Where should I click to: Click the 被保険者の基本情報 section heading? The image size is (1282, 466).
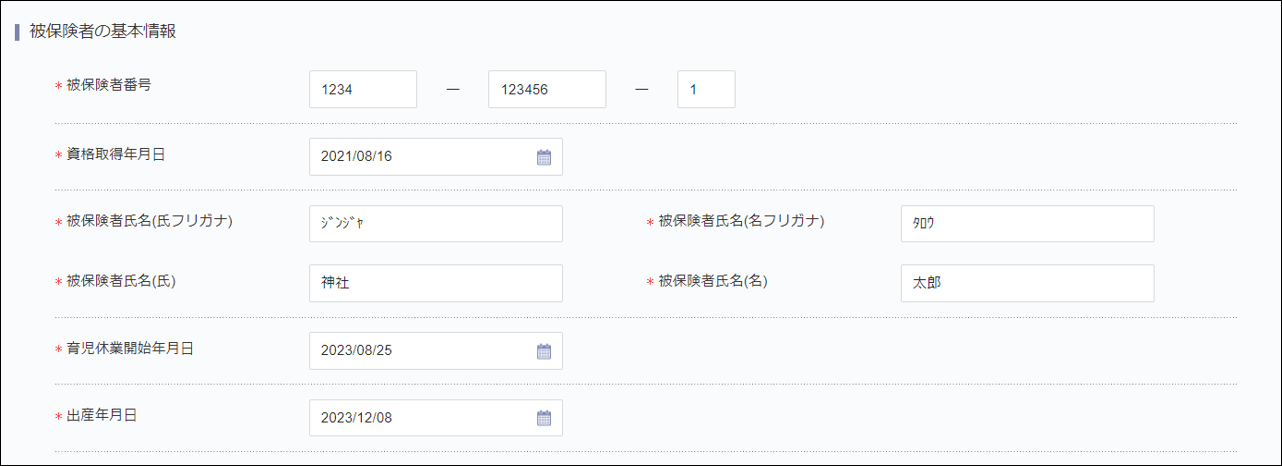(103, 31)
